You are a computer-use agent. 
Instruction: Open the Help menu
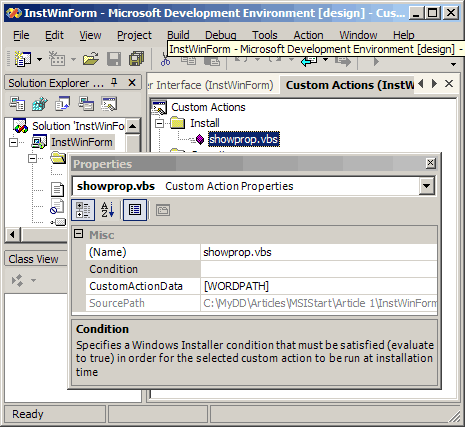403,35
